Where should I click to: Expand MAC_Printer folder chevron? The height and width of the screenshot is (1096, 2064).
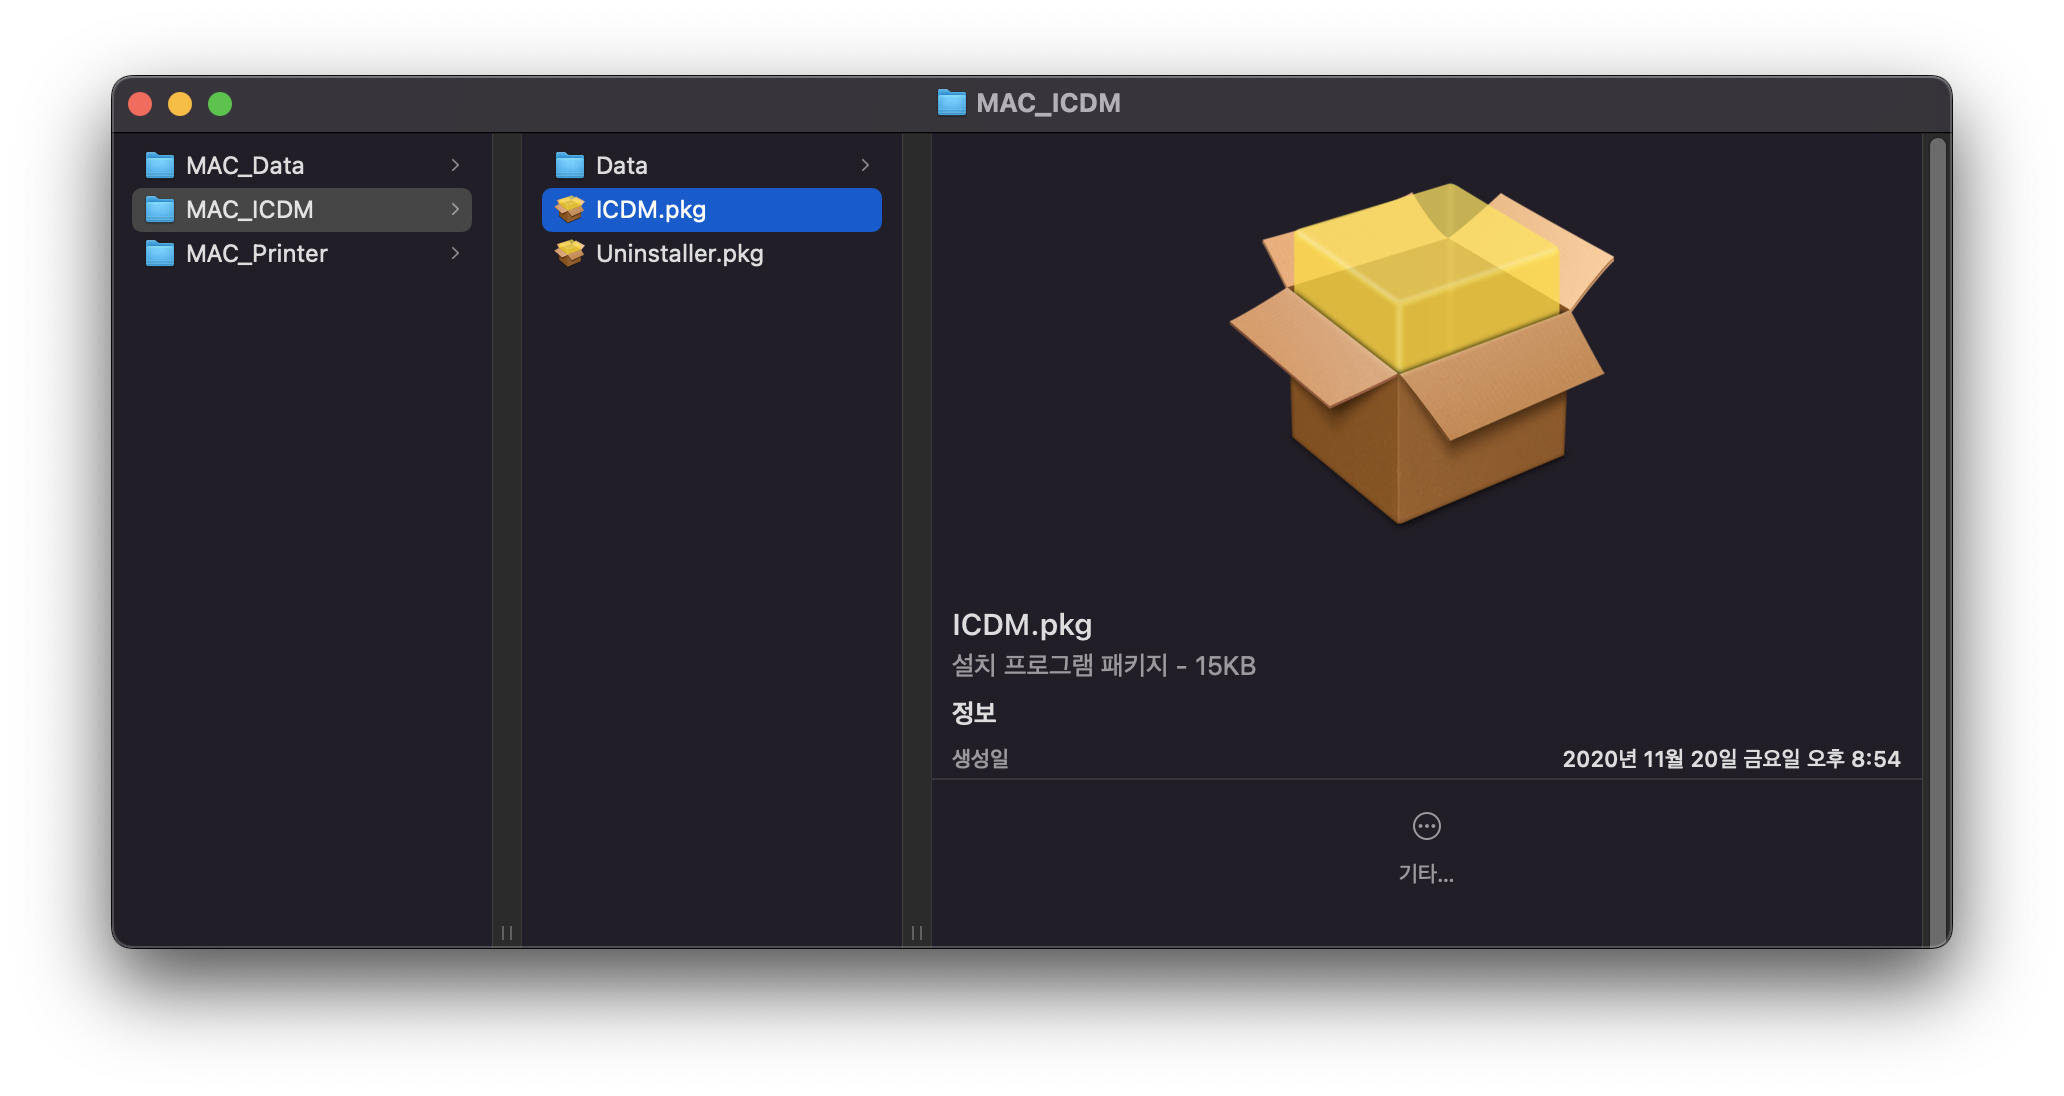[455, 253]
